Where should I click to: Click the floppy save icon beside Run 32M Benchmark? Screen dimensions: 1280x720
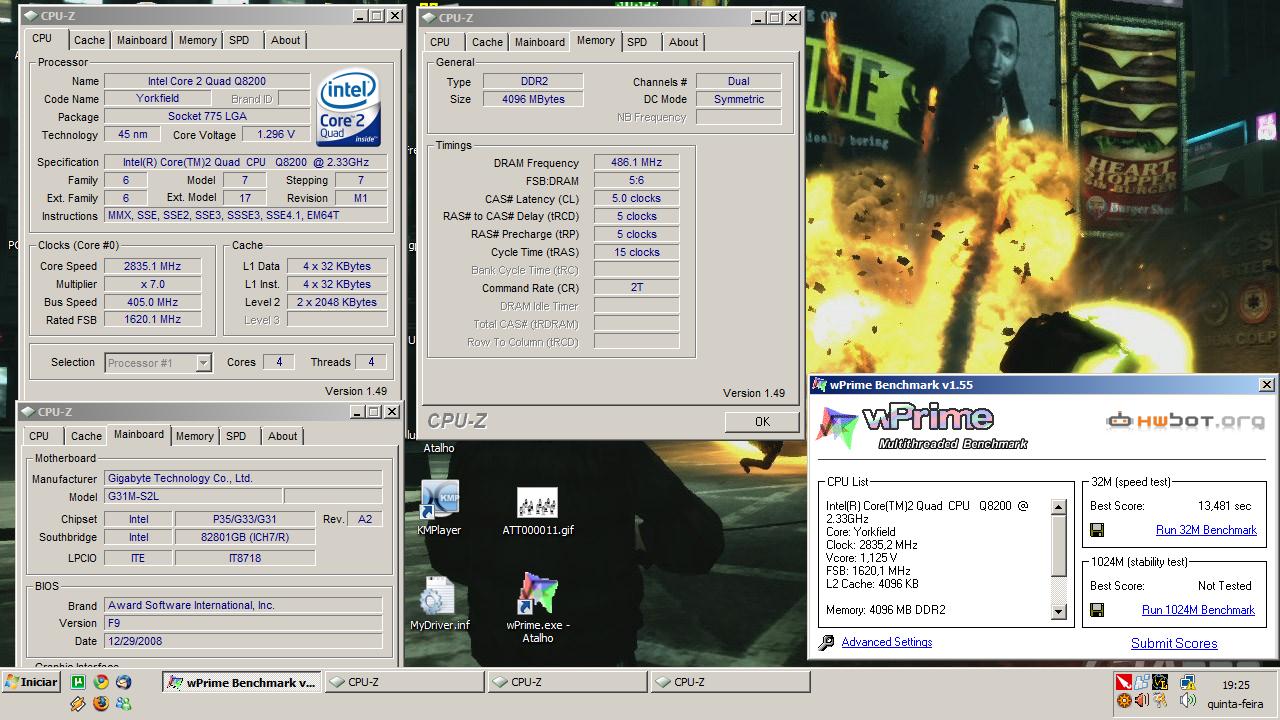(1097, 530)
